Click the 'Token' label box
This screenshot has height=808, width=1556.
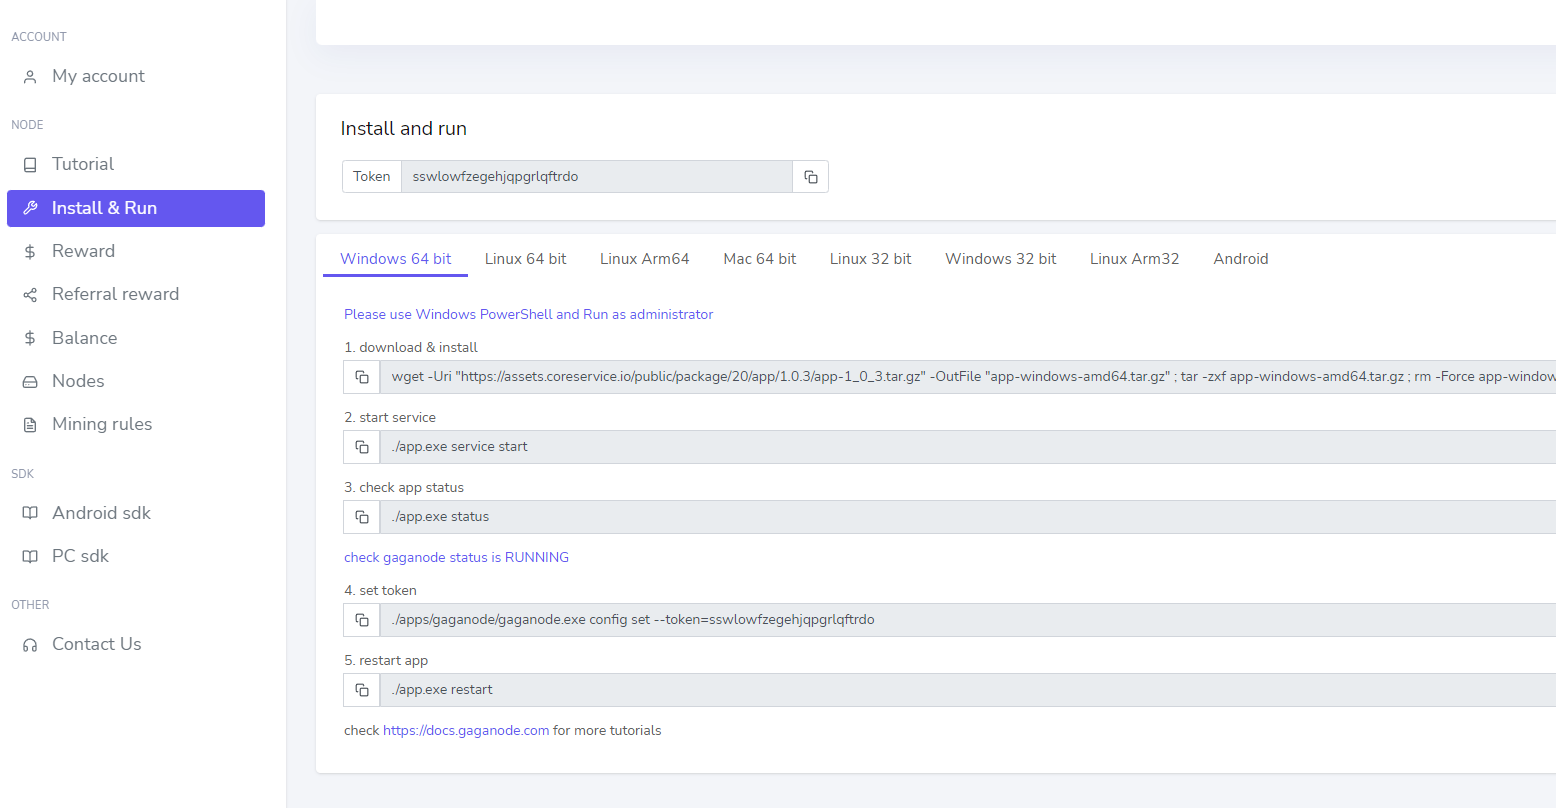click(372, 177)
